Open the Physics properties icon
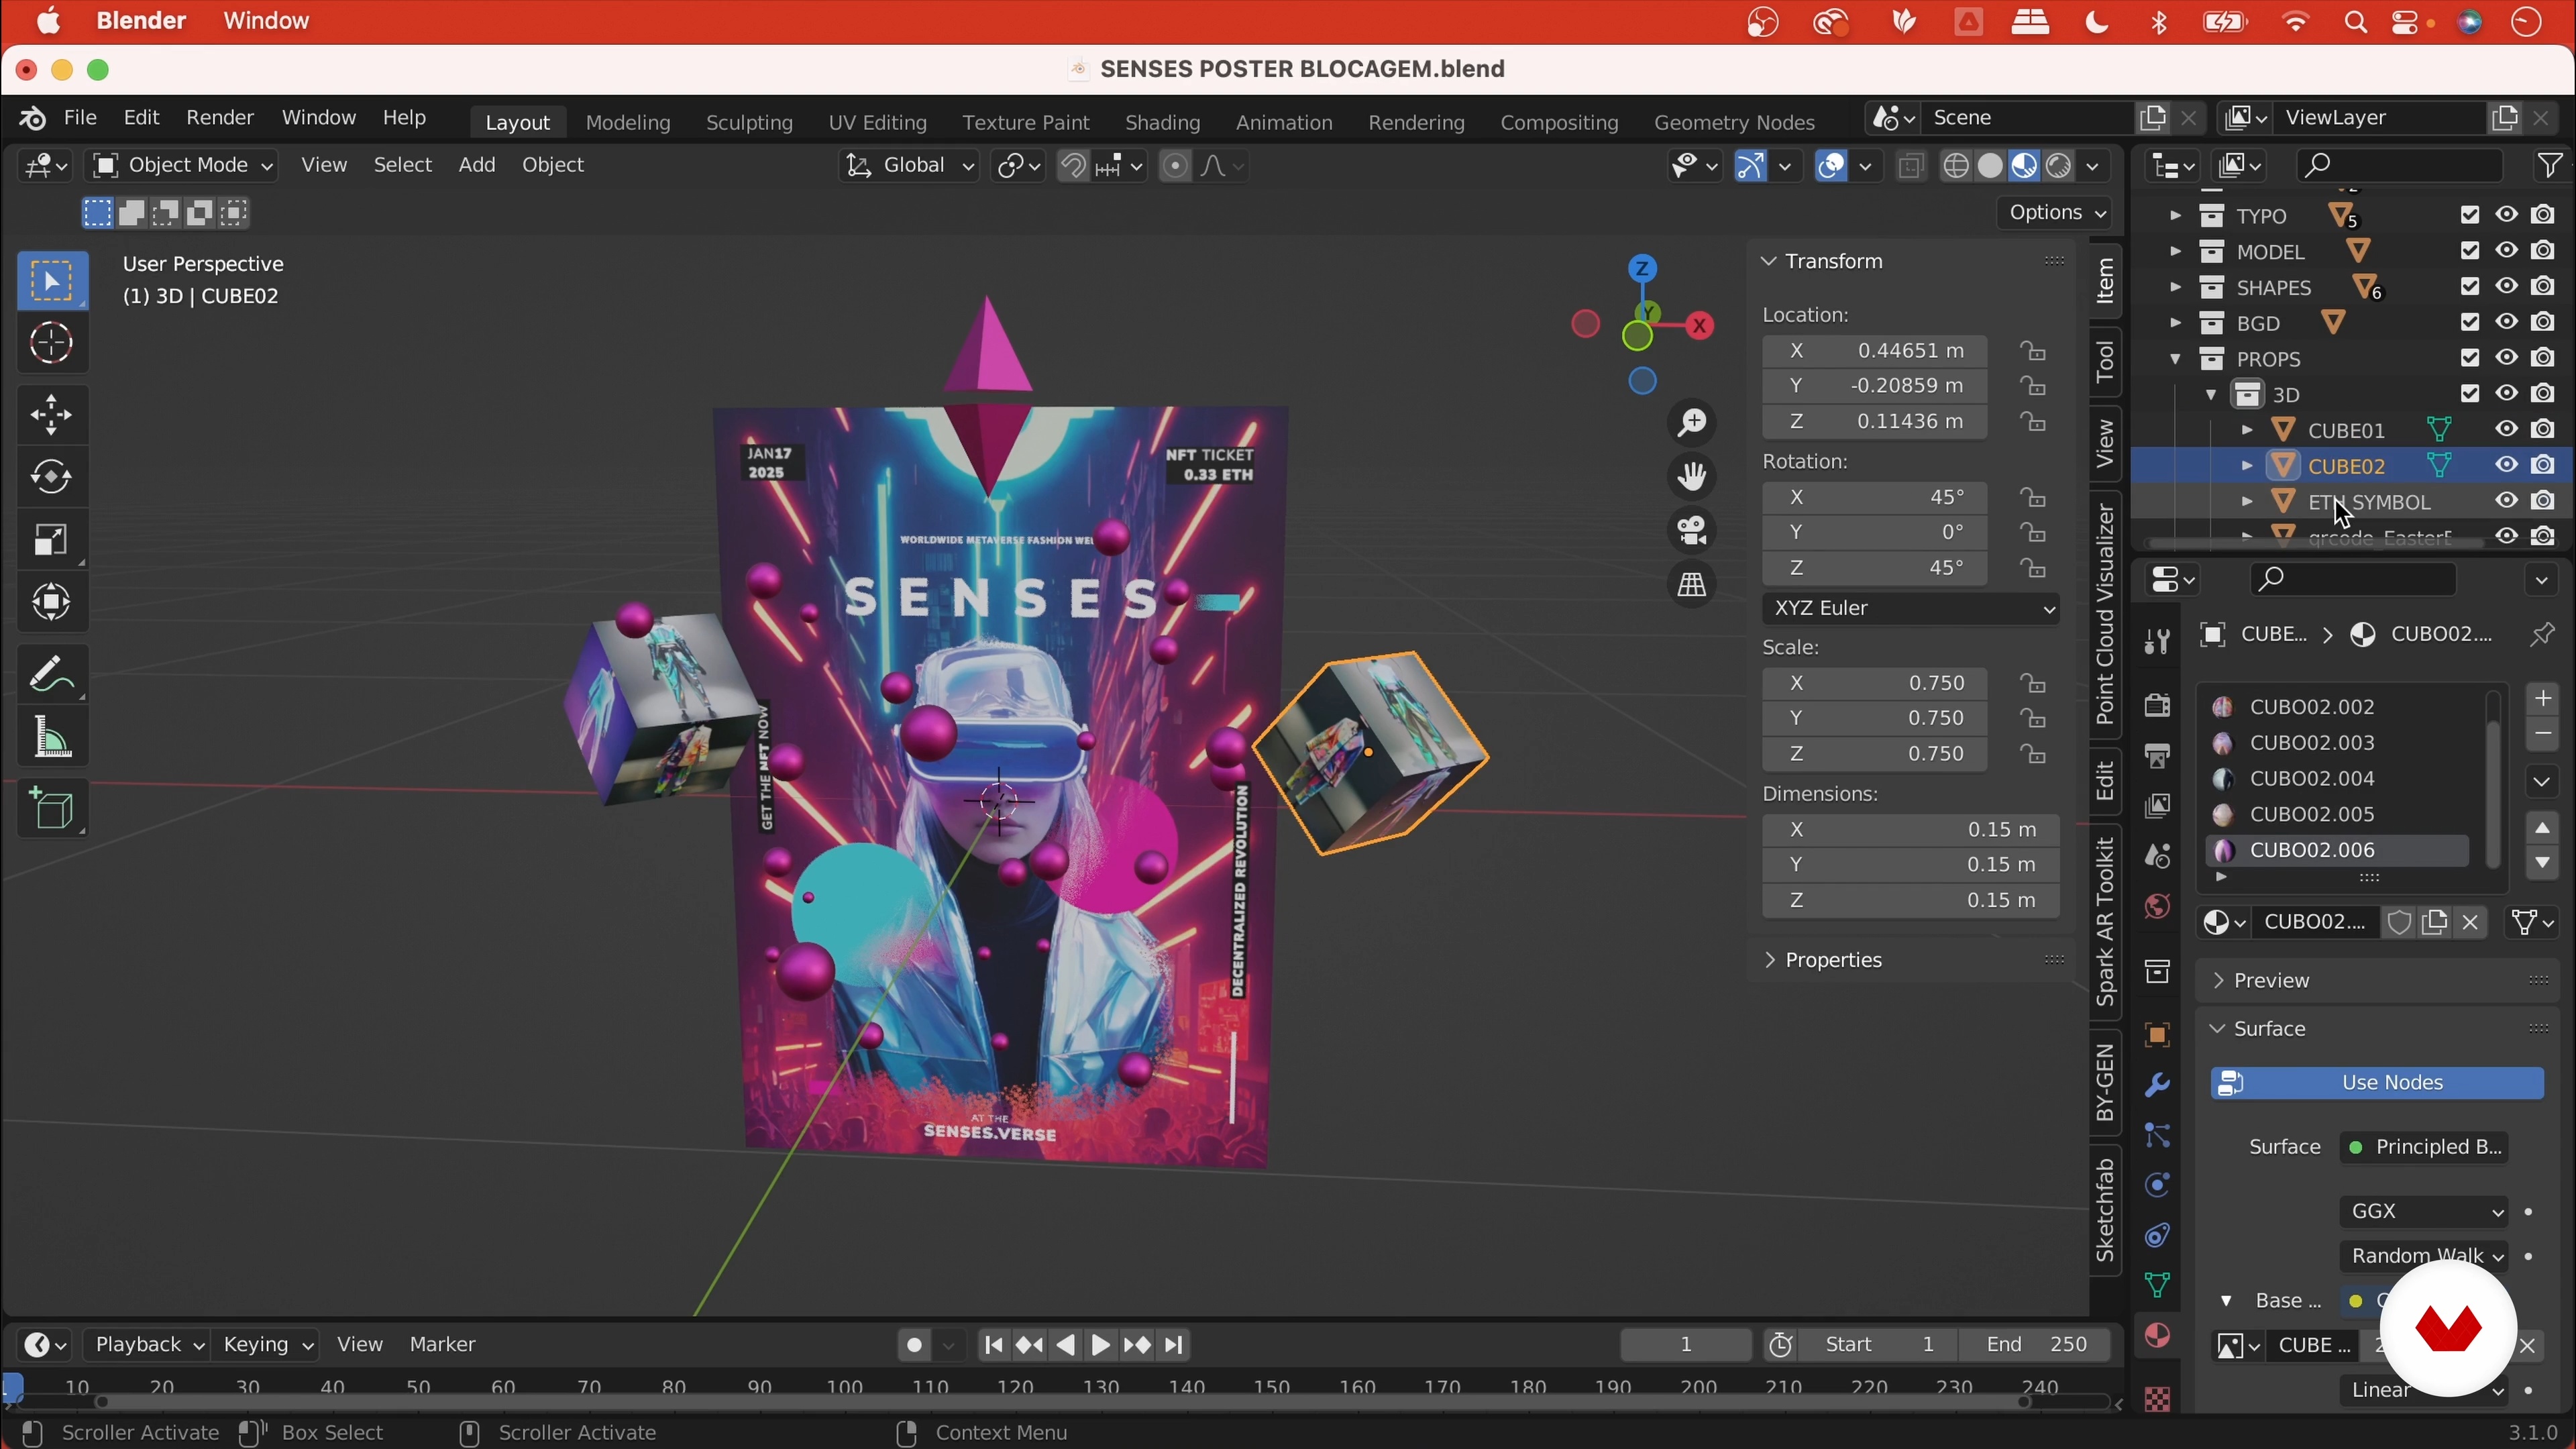 tap(2157, 1186)
